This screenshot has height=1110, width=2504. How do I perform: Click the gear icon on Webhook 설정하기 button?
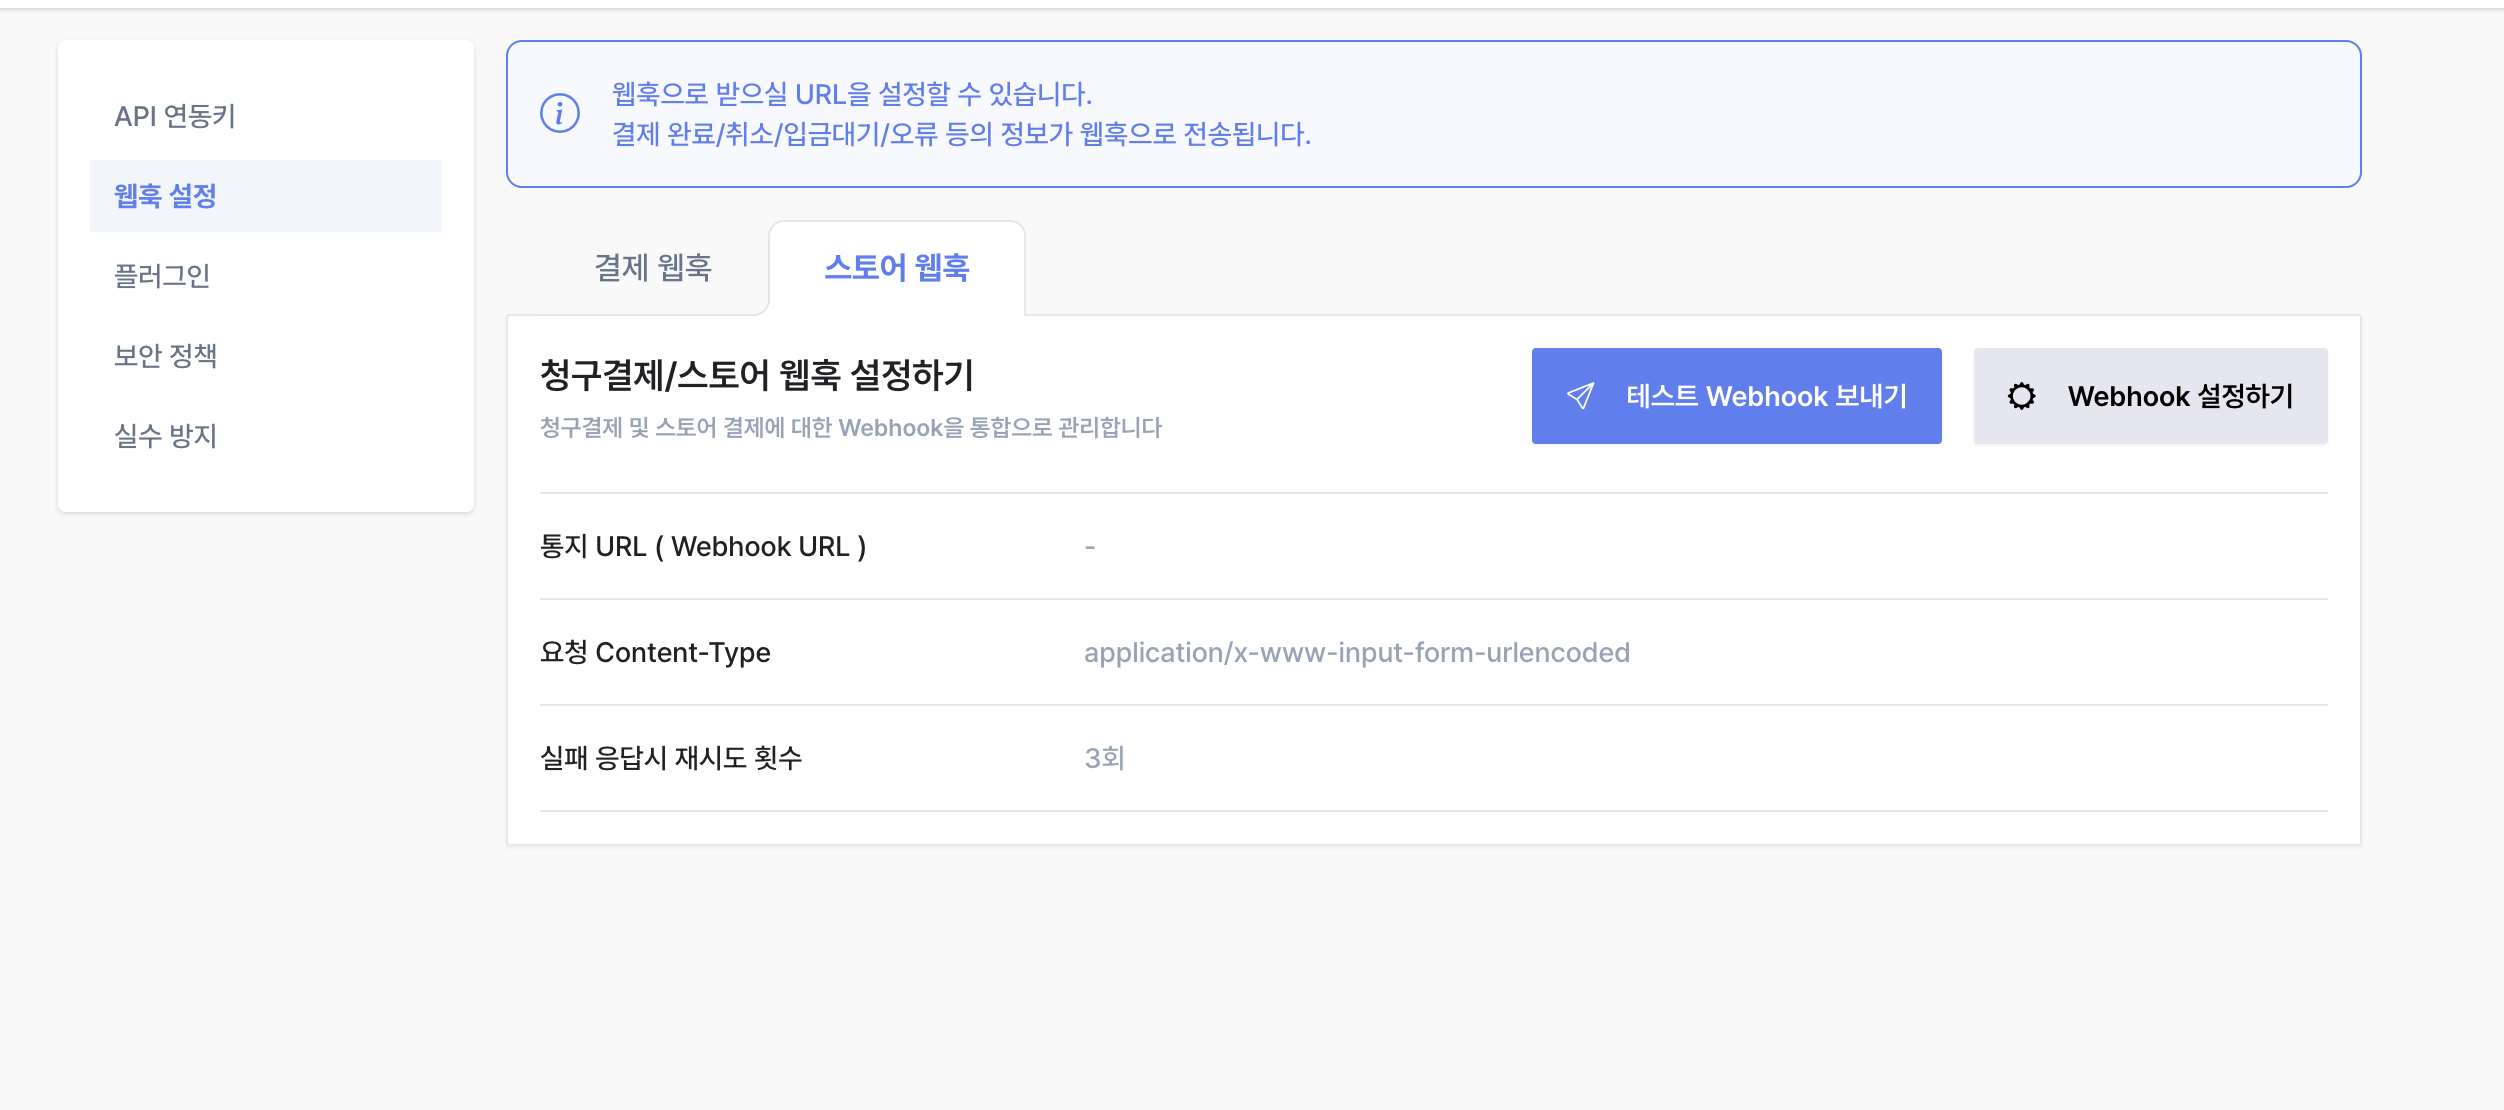(x=2021, y=396)
